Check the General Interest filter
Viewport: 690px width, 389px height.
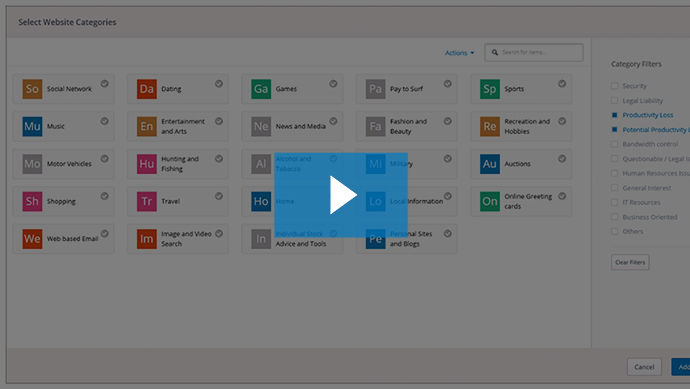pos(614,188)
